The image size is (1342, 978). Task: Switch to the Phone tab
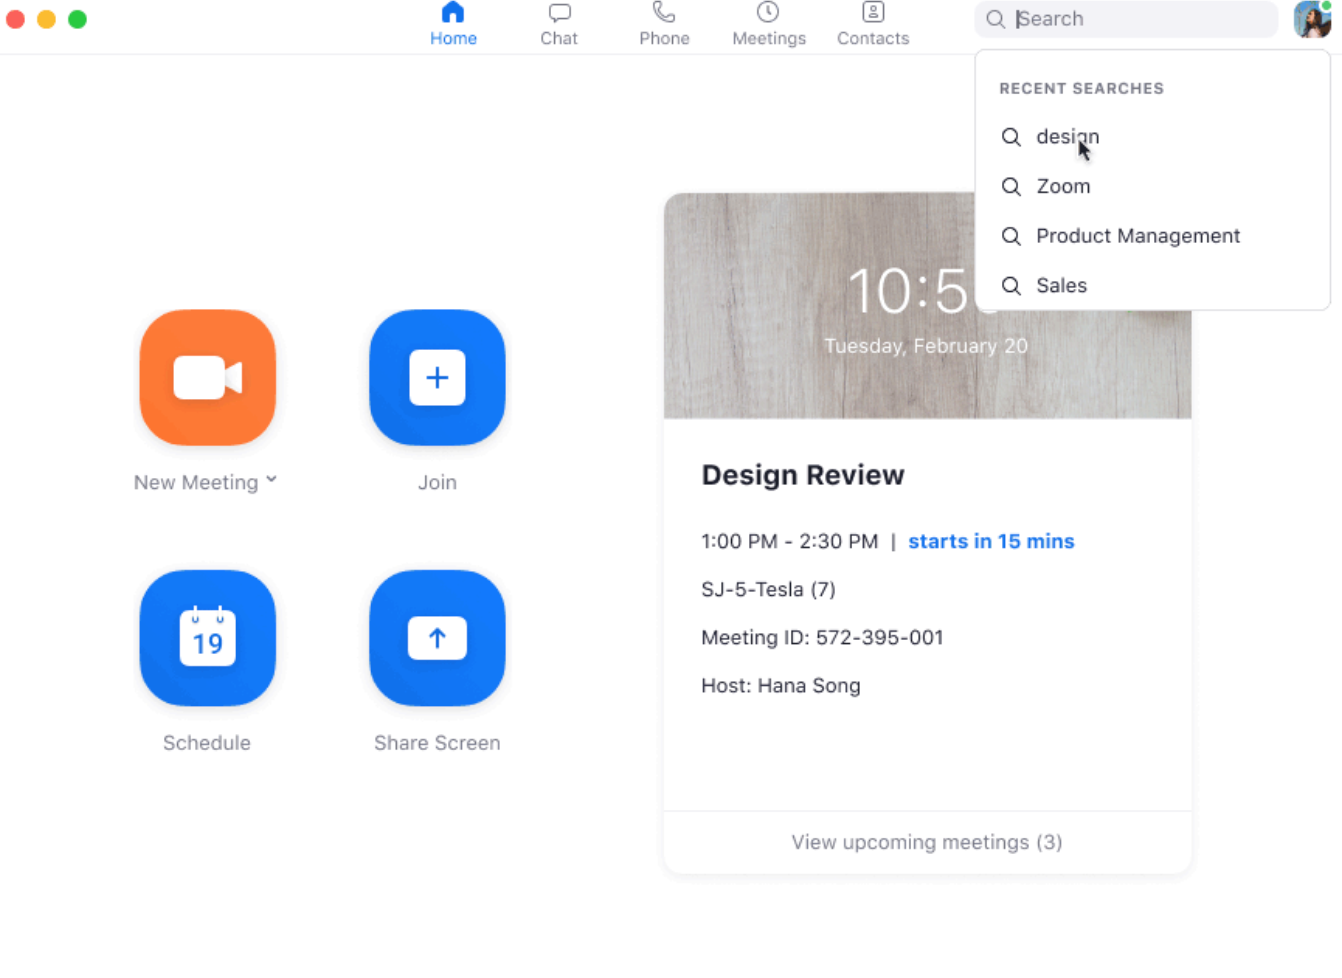664,25
